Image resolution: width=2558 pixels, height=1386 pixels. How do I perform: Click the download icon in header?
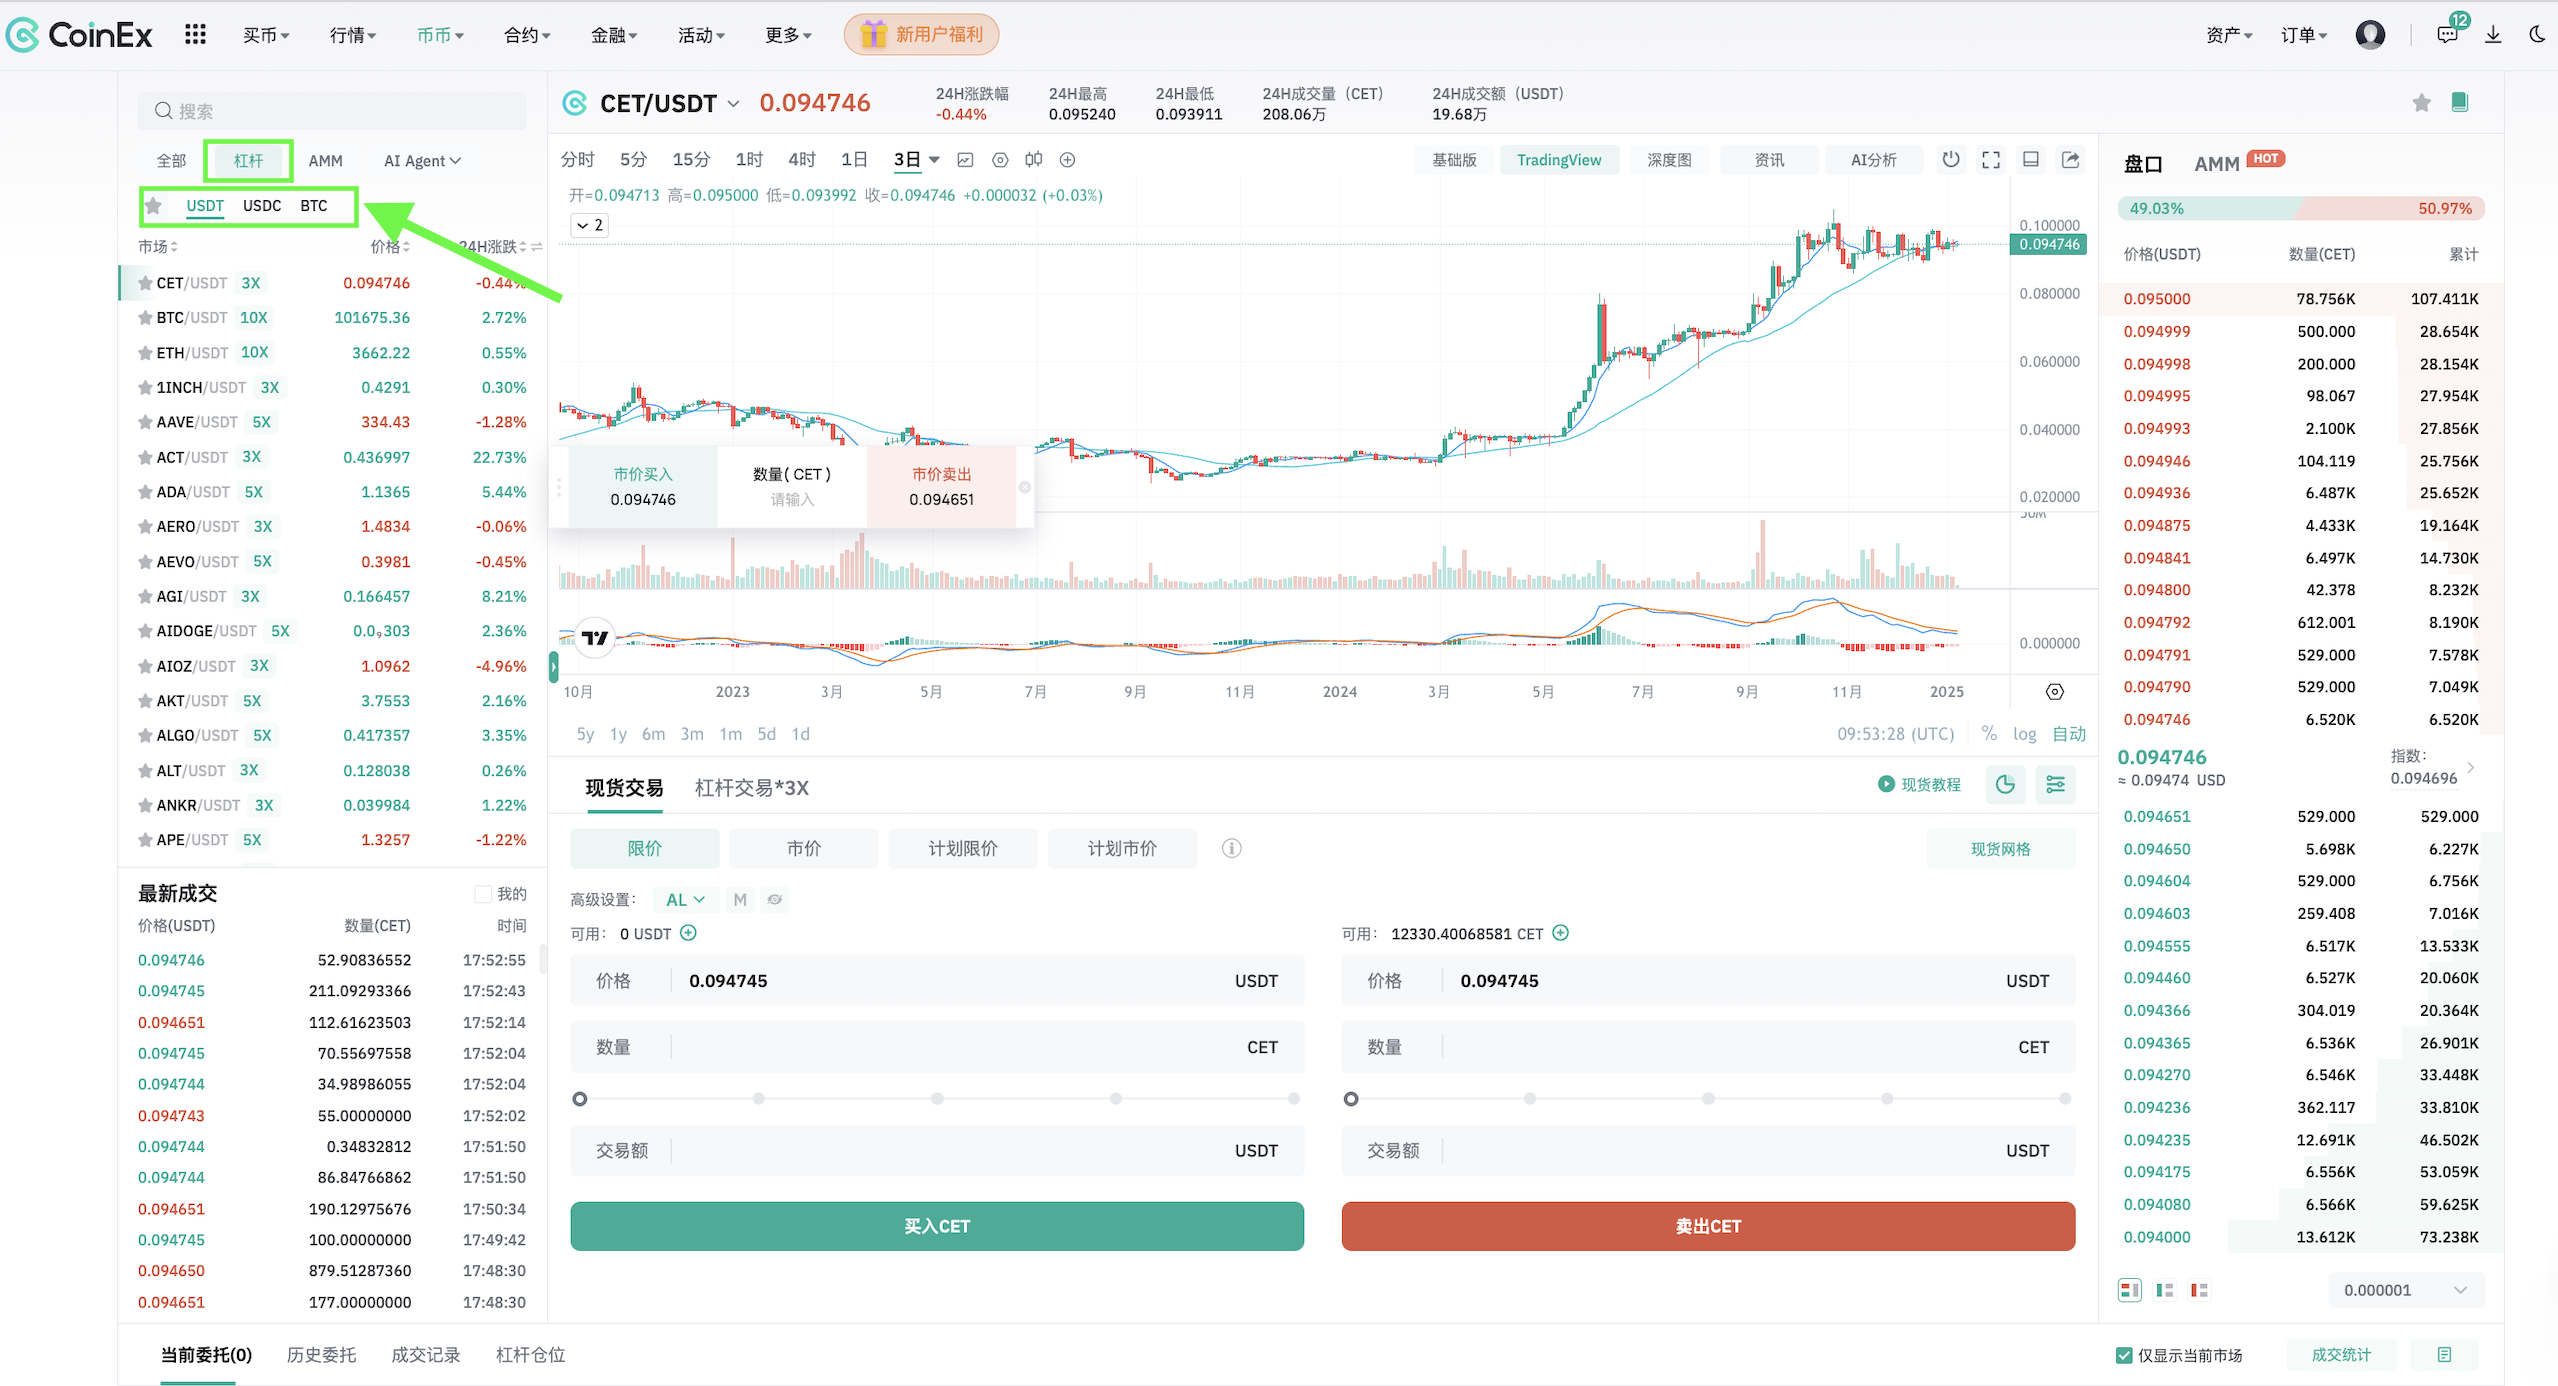(2493, 35)
